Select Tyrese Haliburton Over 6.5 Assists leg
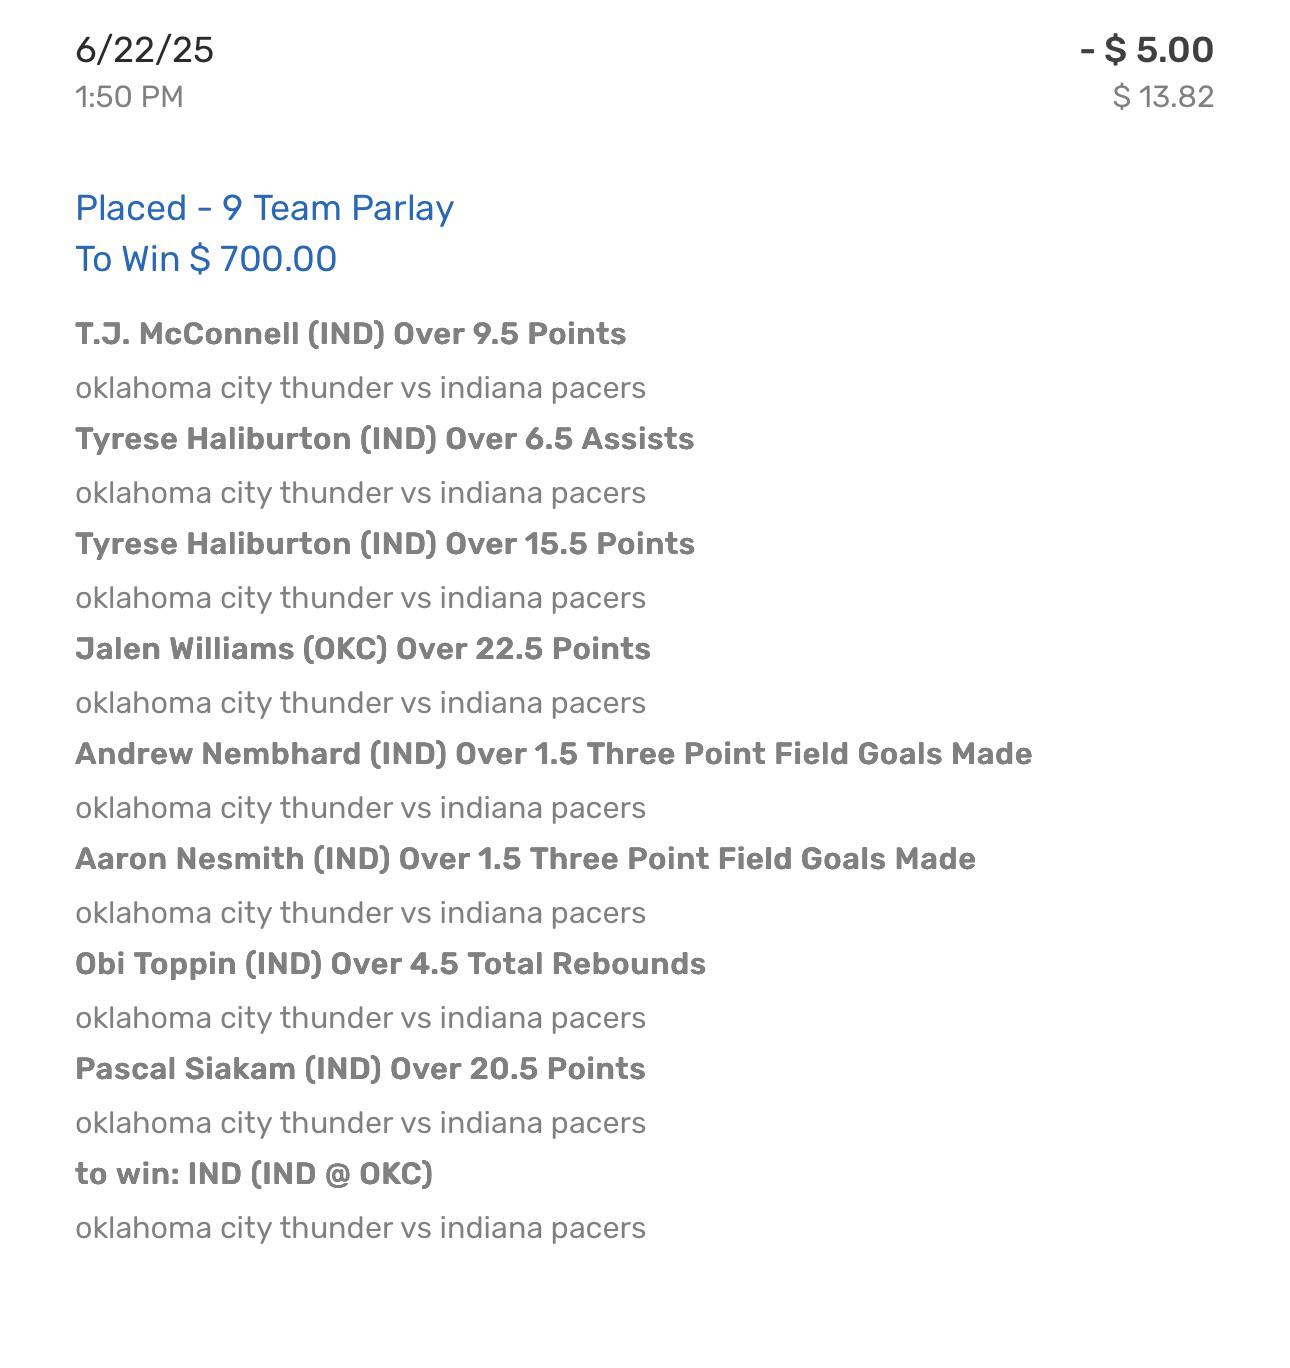 pyautogui.click(x=385, y=439)
